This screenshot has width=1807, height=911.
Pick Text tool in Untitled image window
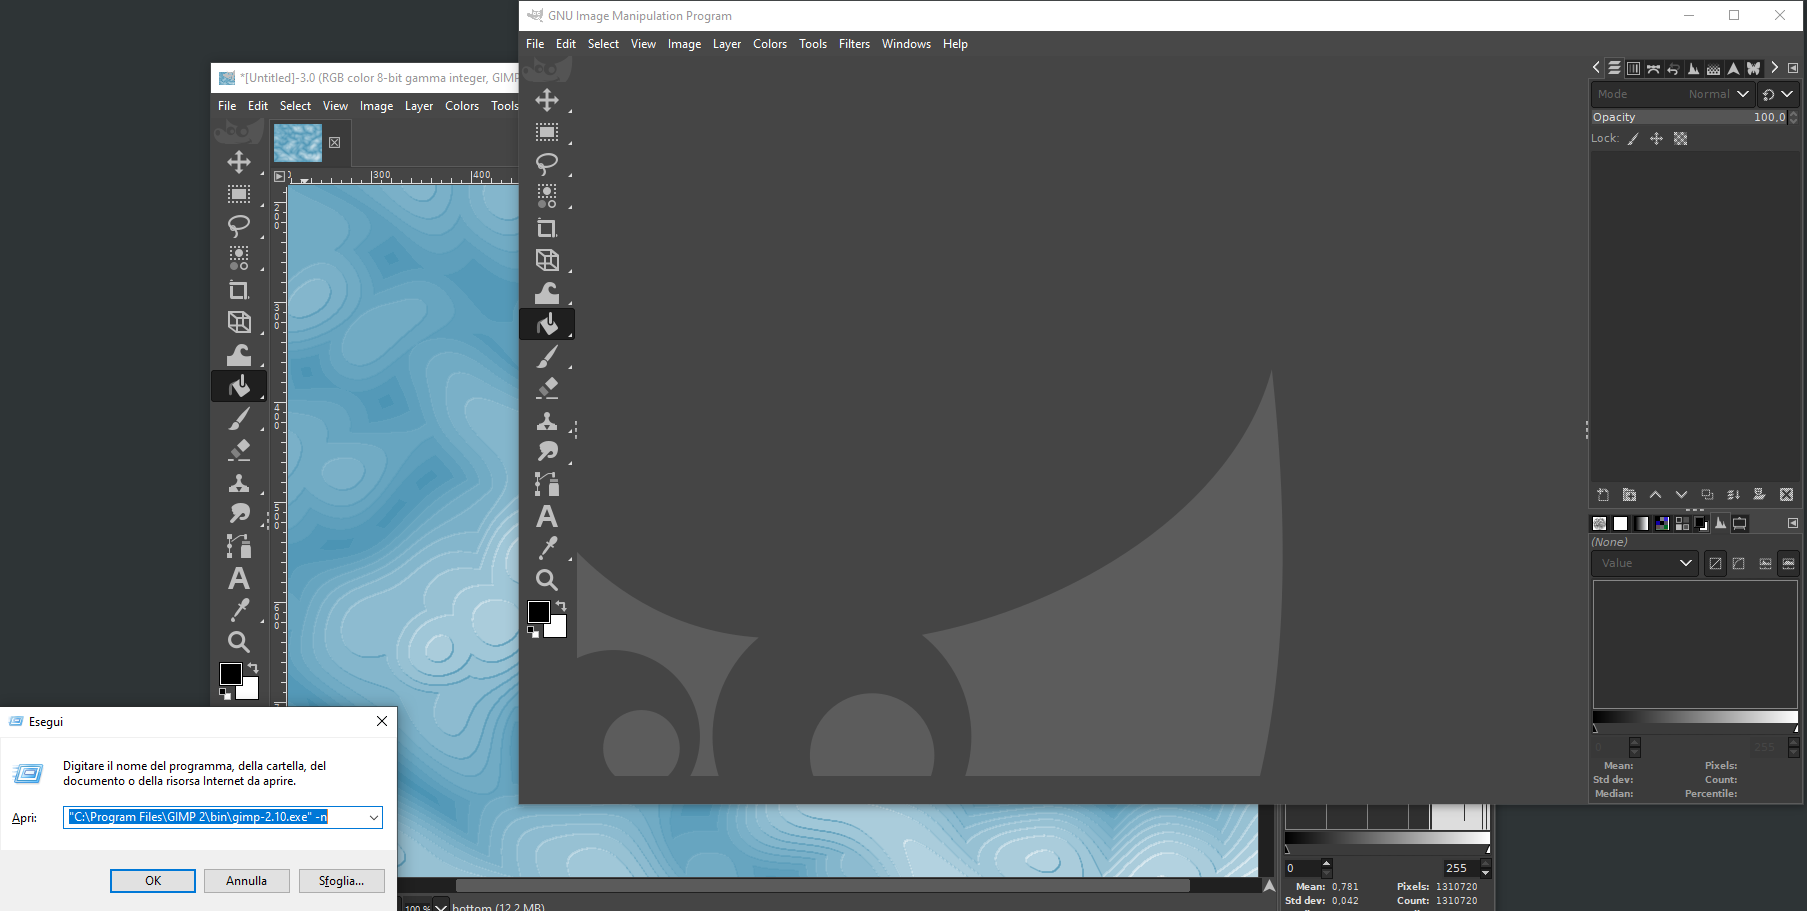tap(239, 578)
